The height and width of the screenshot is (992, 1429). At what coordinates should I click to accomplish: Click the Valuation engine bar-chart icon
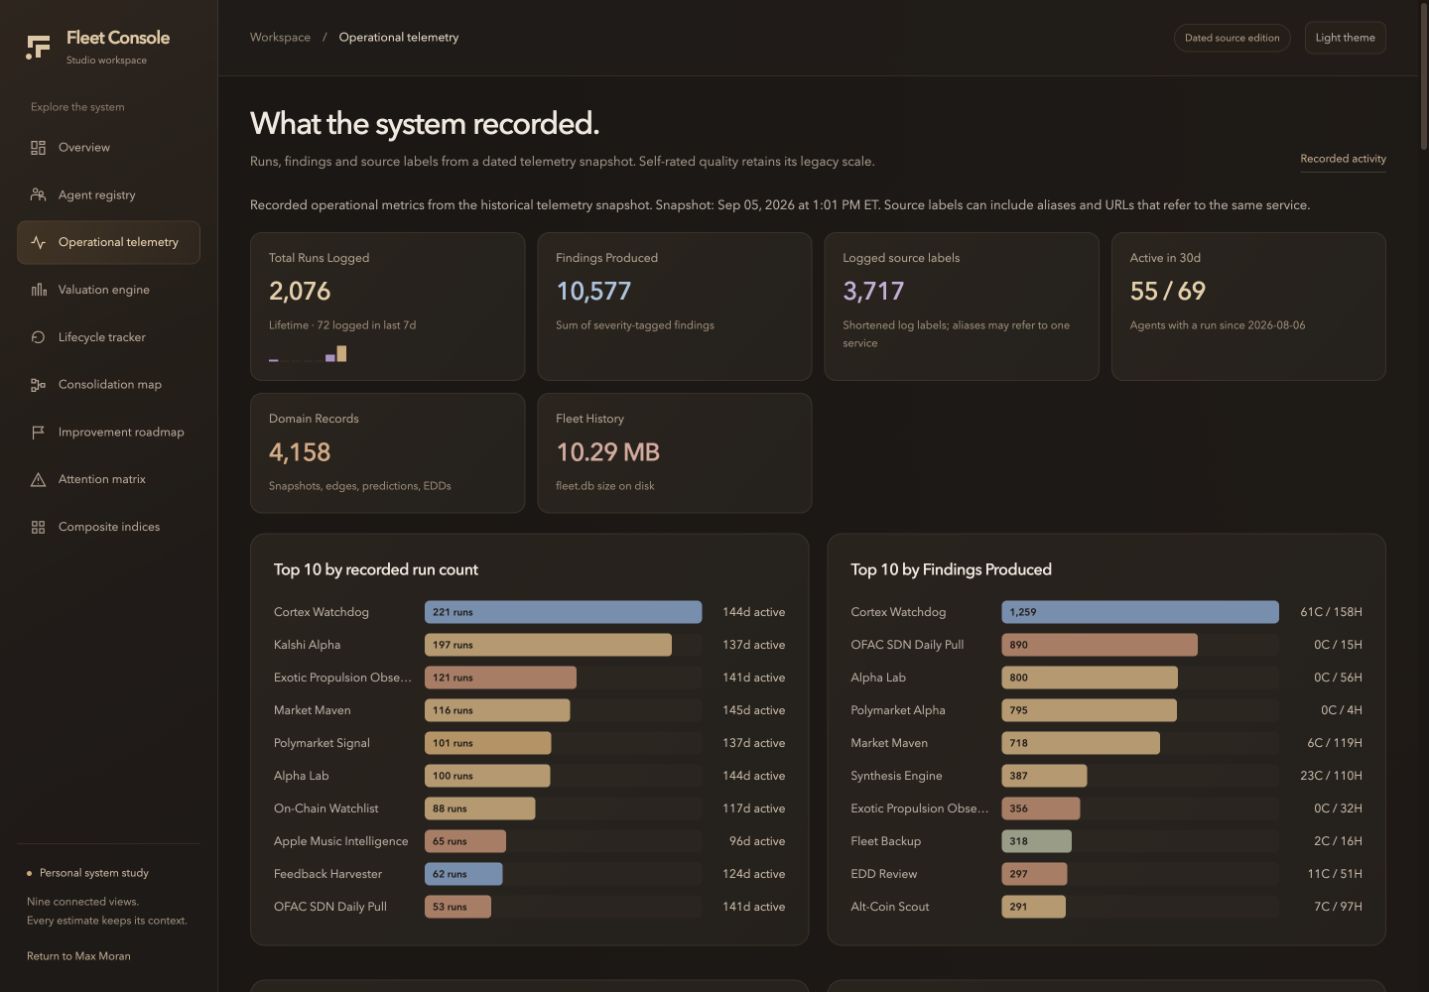pos(38,290)
